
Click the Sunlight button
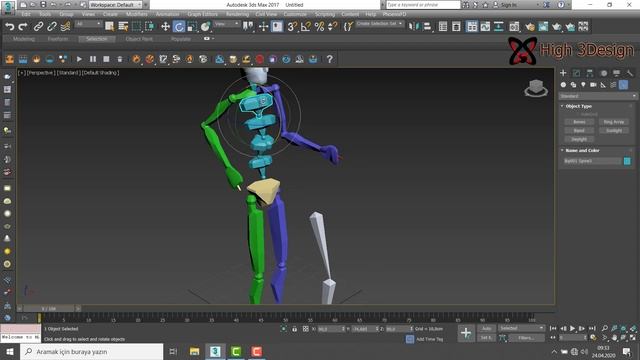point(614,131)
